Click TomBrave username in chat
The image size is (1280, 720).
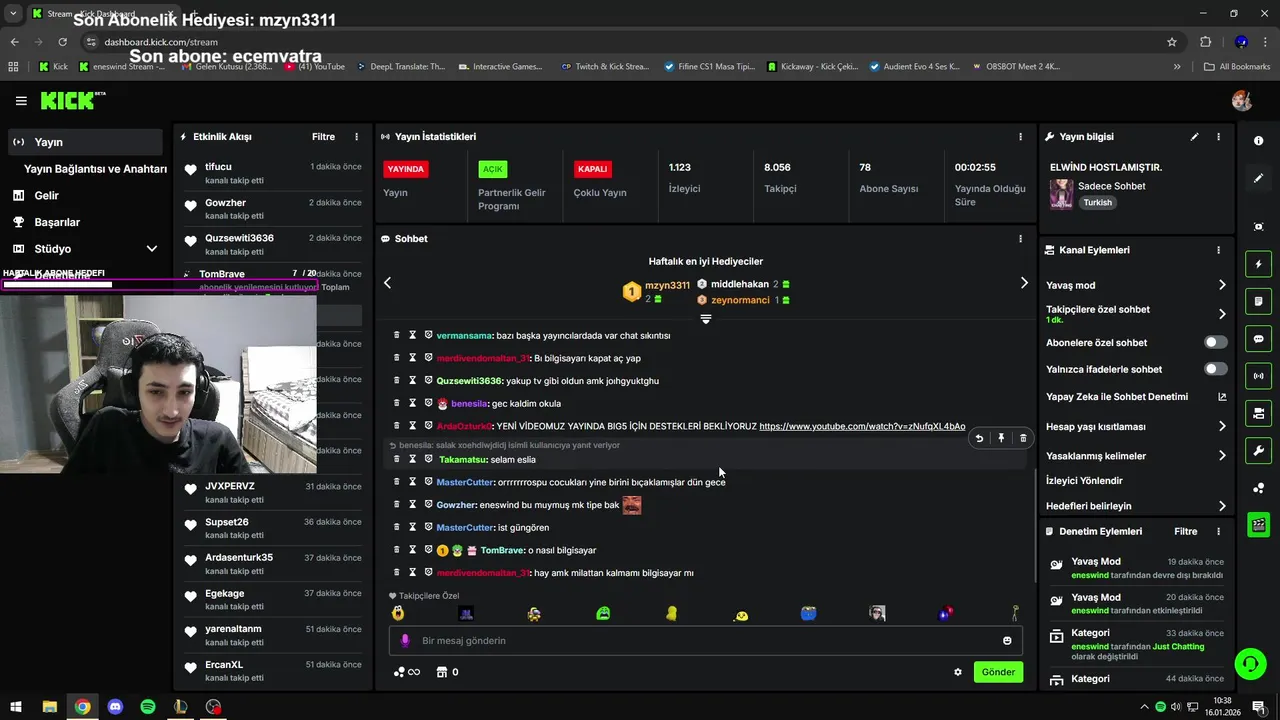click(x=502, y=551)
